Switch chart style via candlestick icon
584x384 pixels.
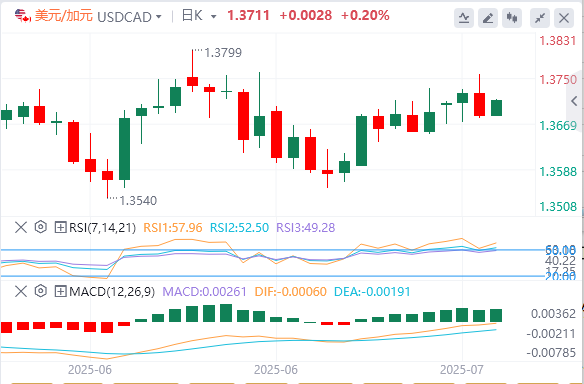click(512, 18)
